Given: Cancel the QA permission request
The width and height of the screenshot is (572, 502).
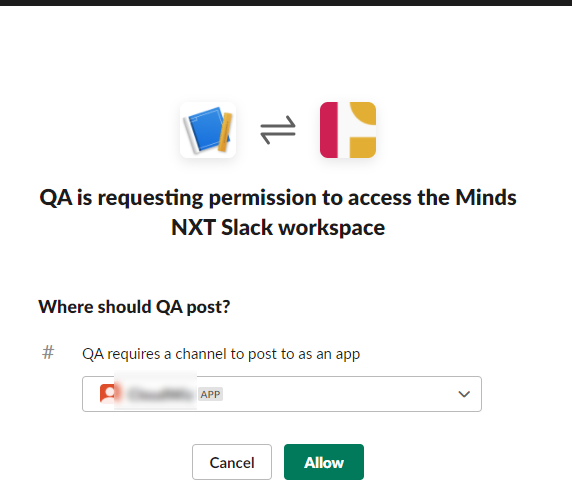Looking at the screenshot, I should coord(232,462).
